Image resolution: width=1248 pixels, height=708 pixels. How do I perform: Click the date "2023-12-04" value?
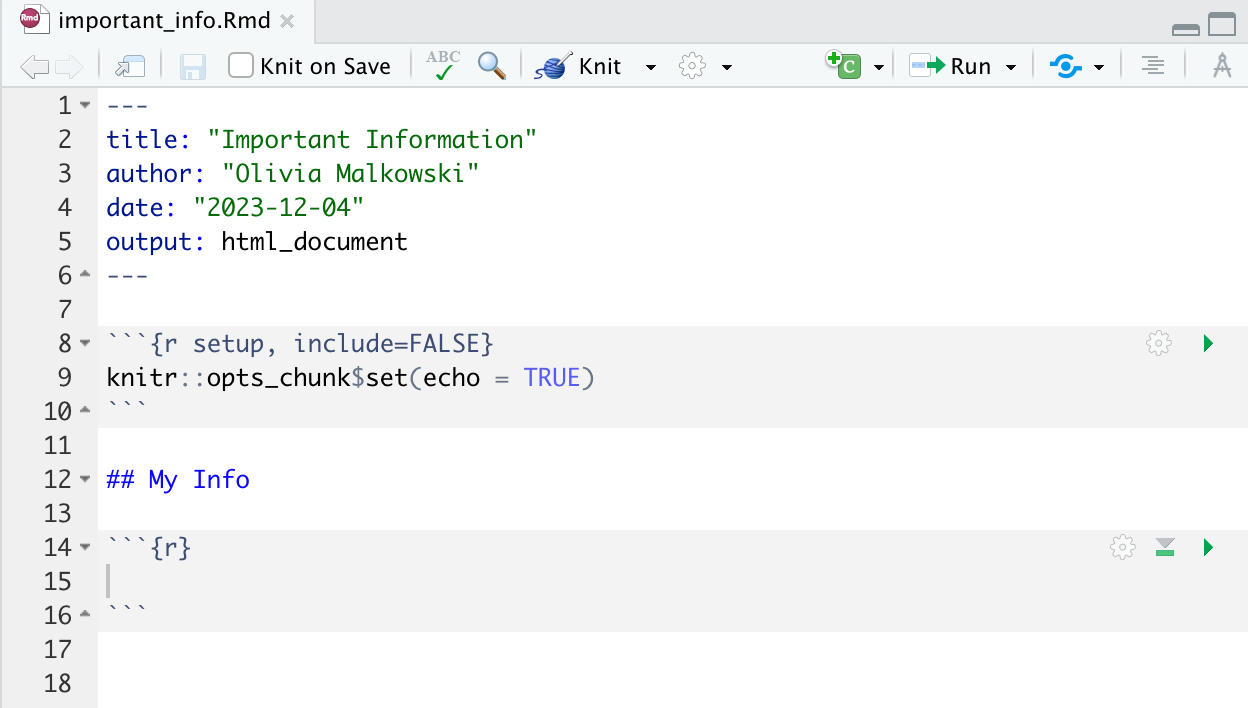pos(279,207)
